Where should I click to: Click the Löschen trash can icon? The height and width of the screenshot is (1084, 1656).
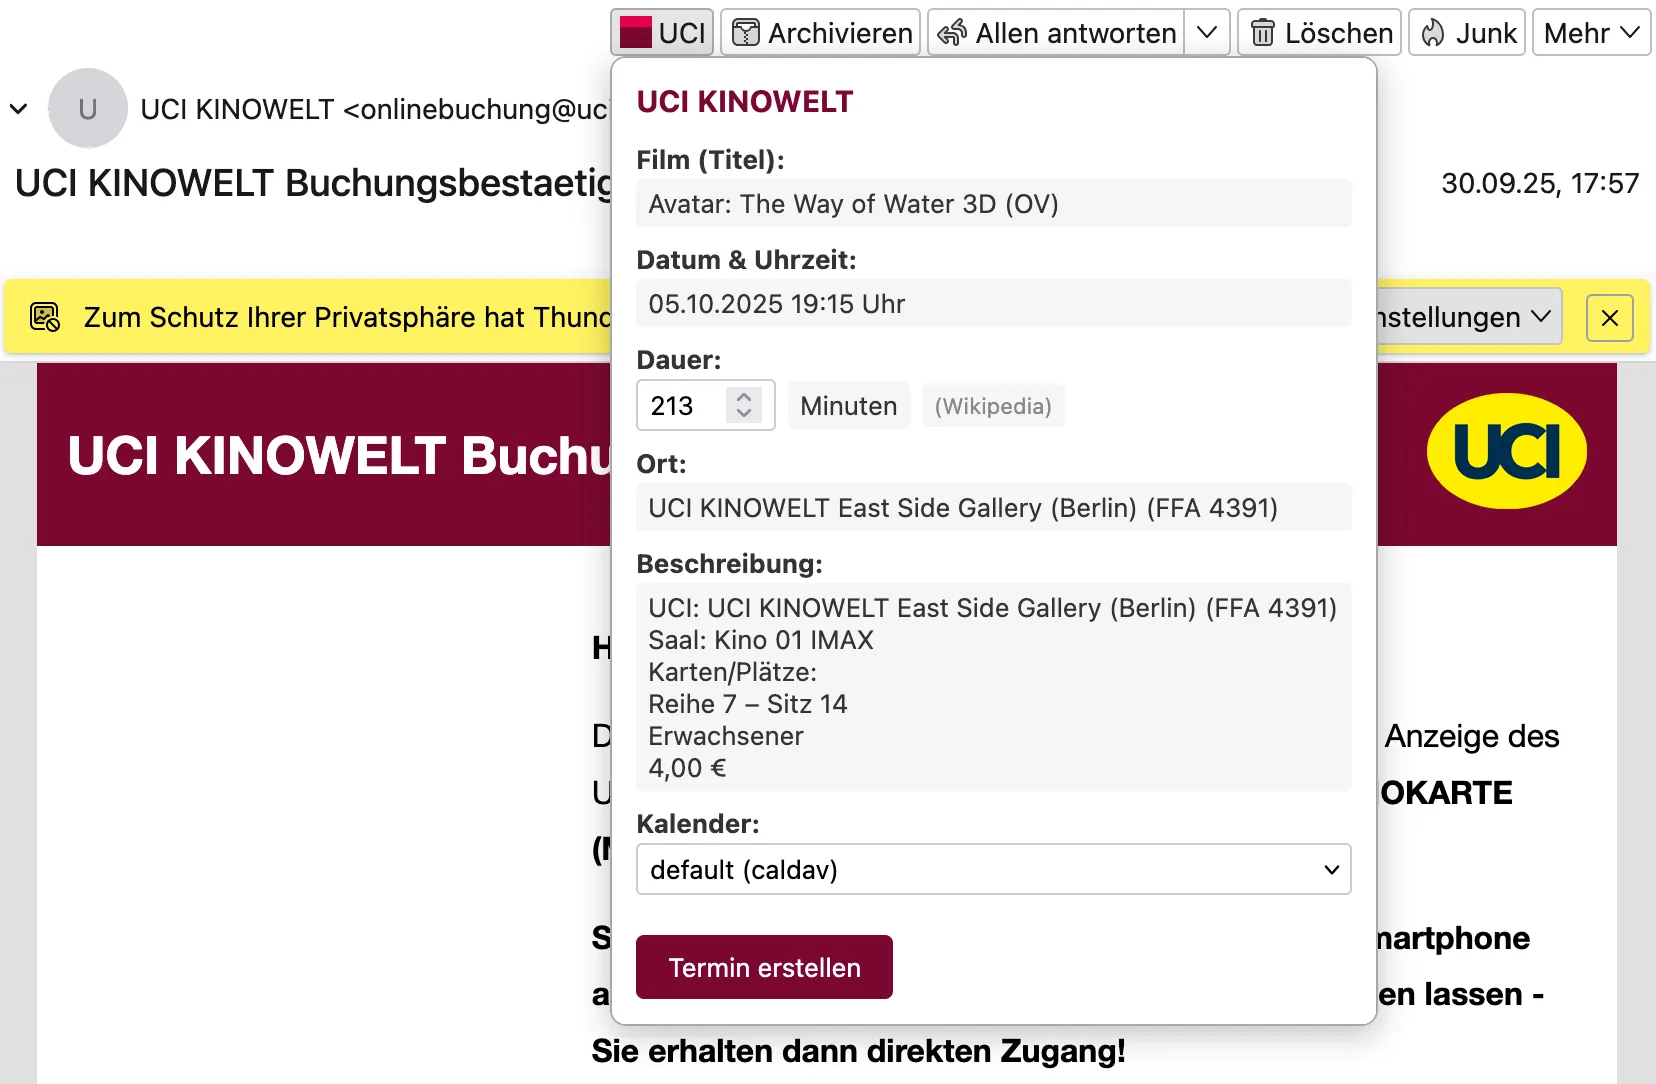click(1262, 32)
